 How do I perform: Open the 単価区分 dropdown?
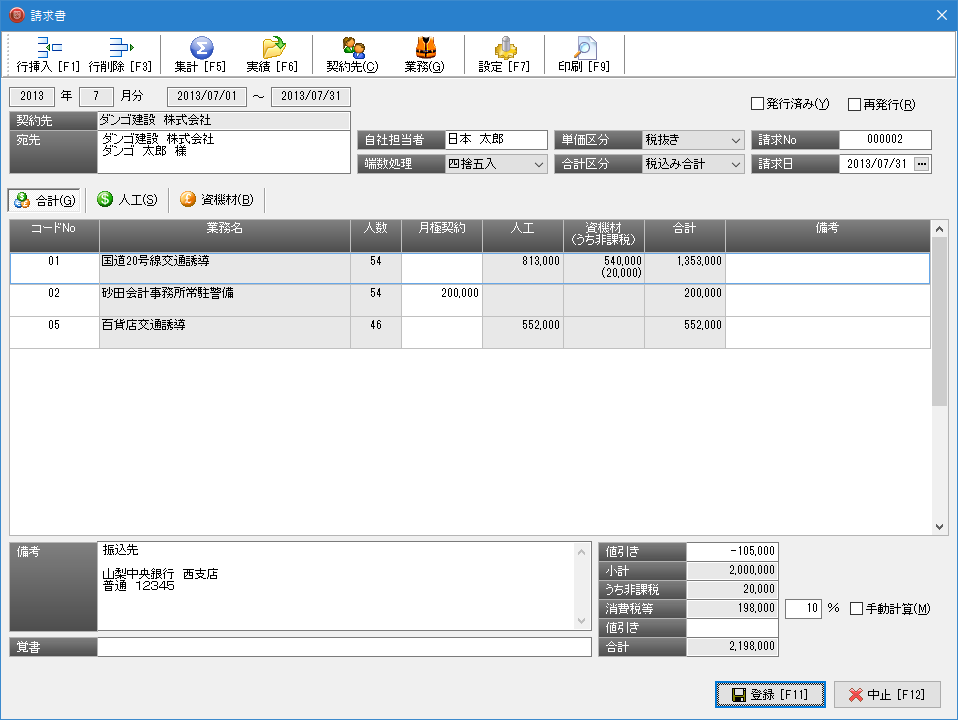736,140
